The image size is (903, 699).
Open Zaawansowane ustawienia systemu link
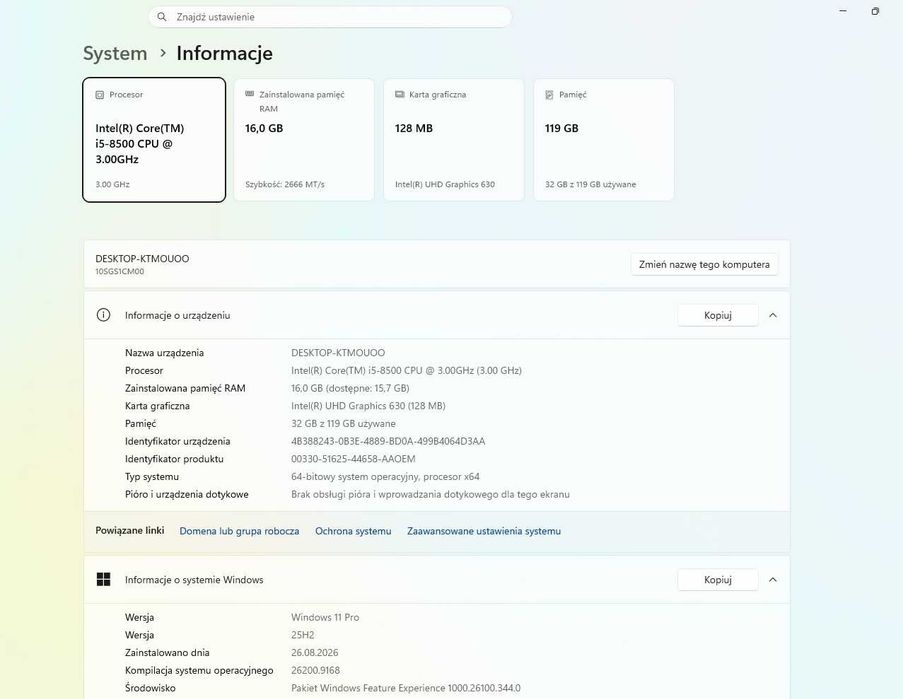point(484,531)
